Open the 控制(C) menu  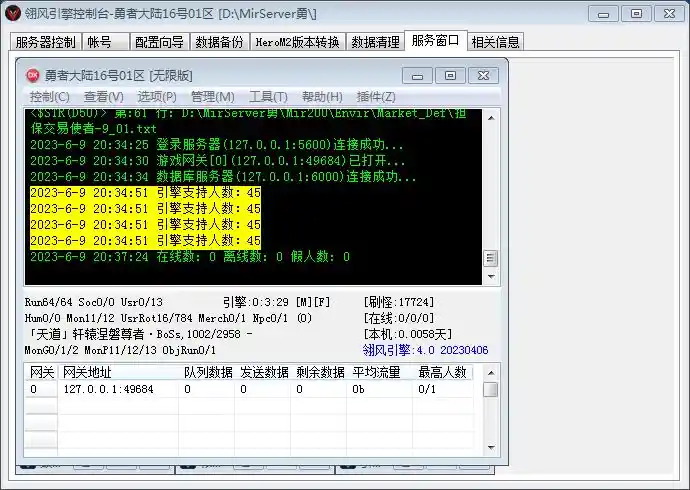pos(49,96)
